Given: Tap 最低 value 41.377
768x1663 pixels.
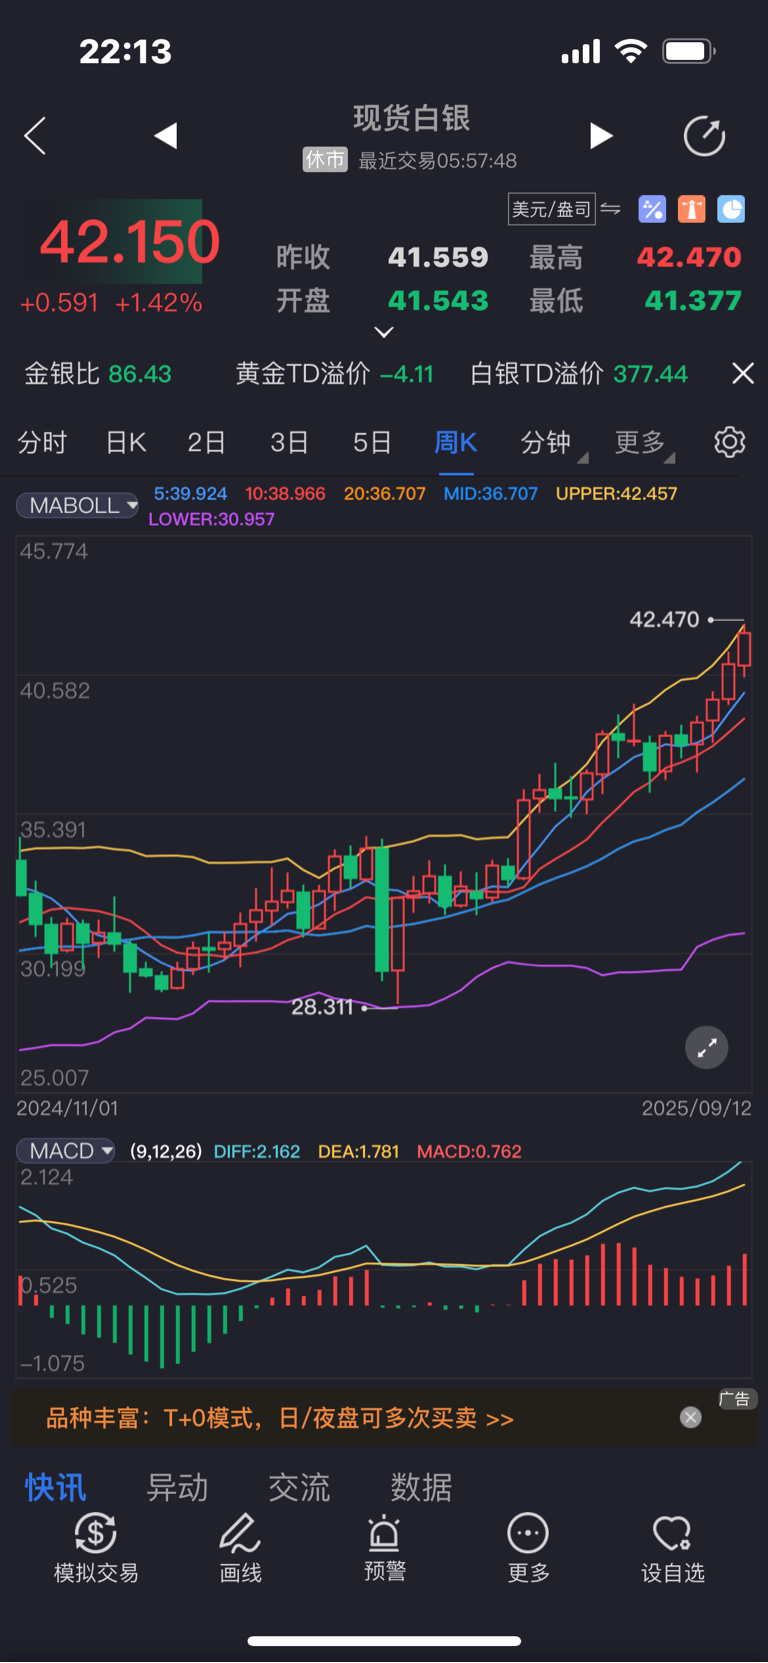Looking at the screenshot, I should tap(693, 300).
